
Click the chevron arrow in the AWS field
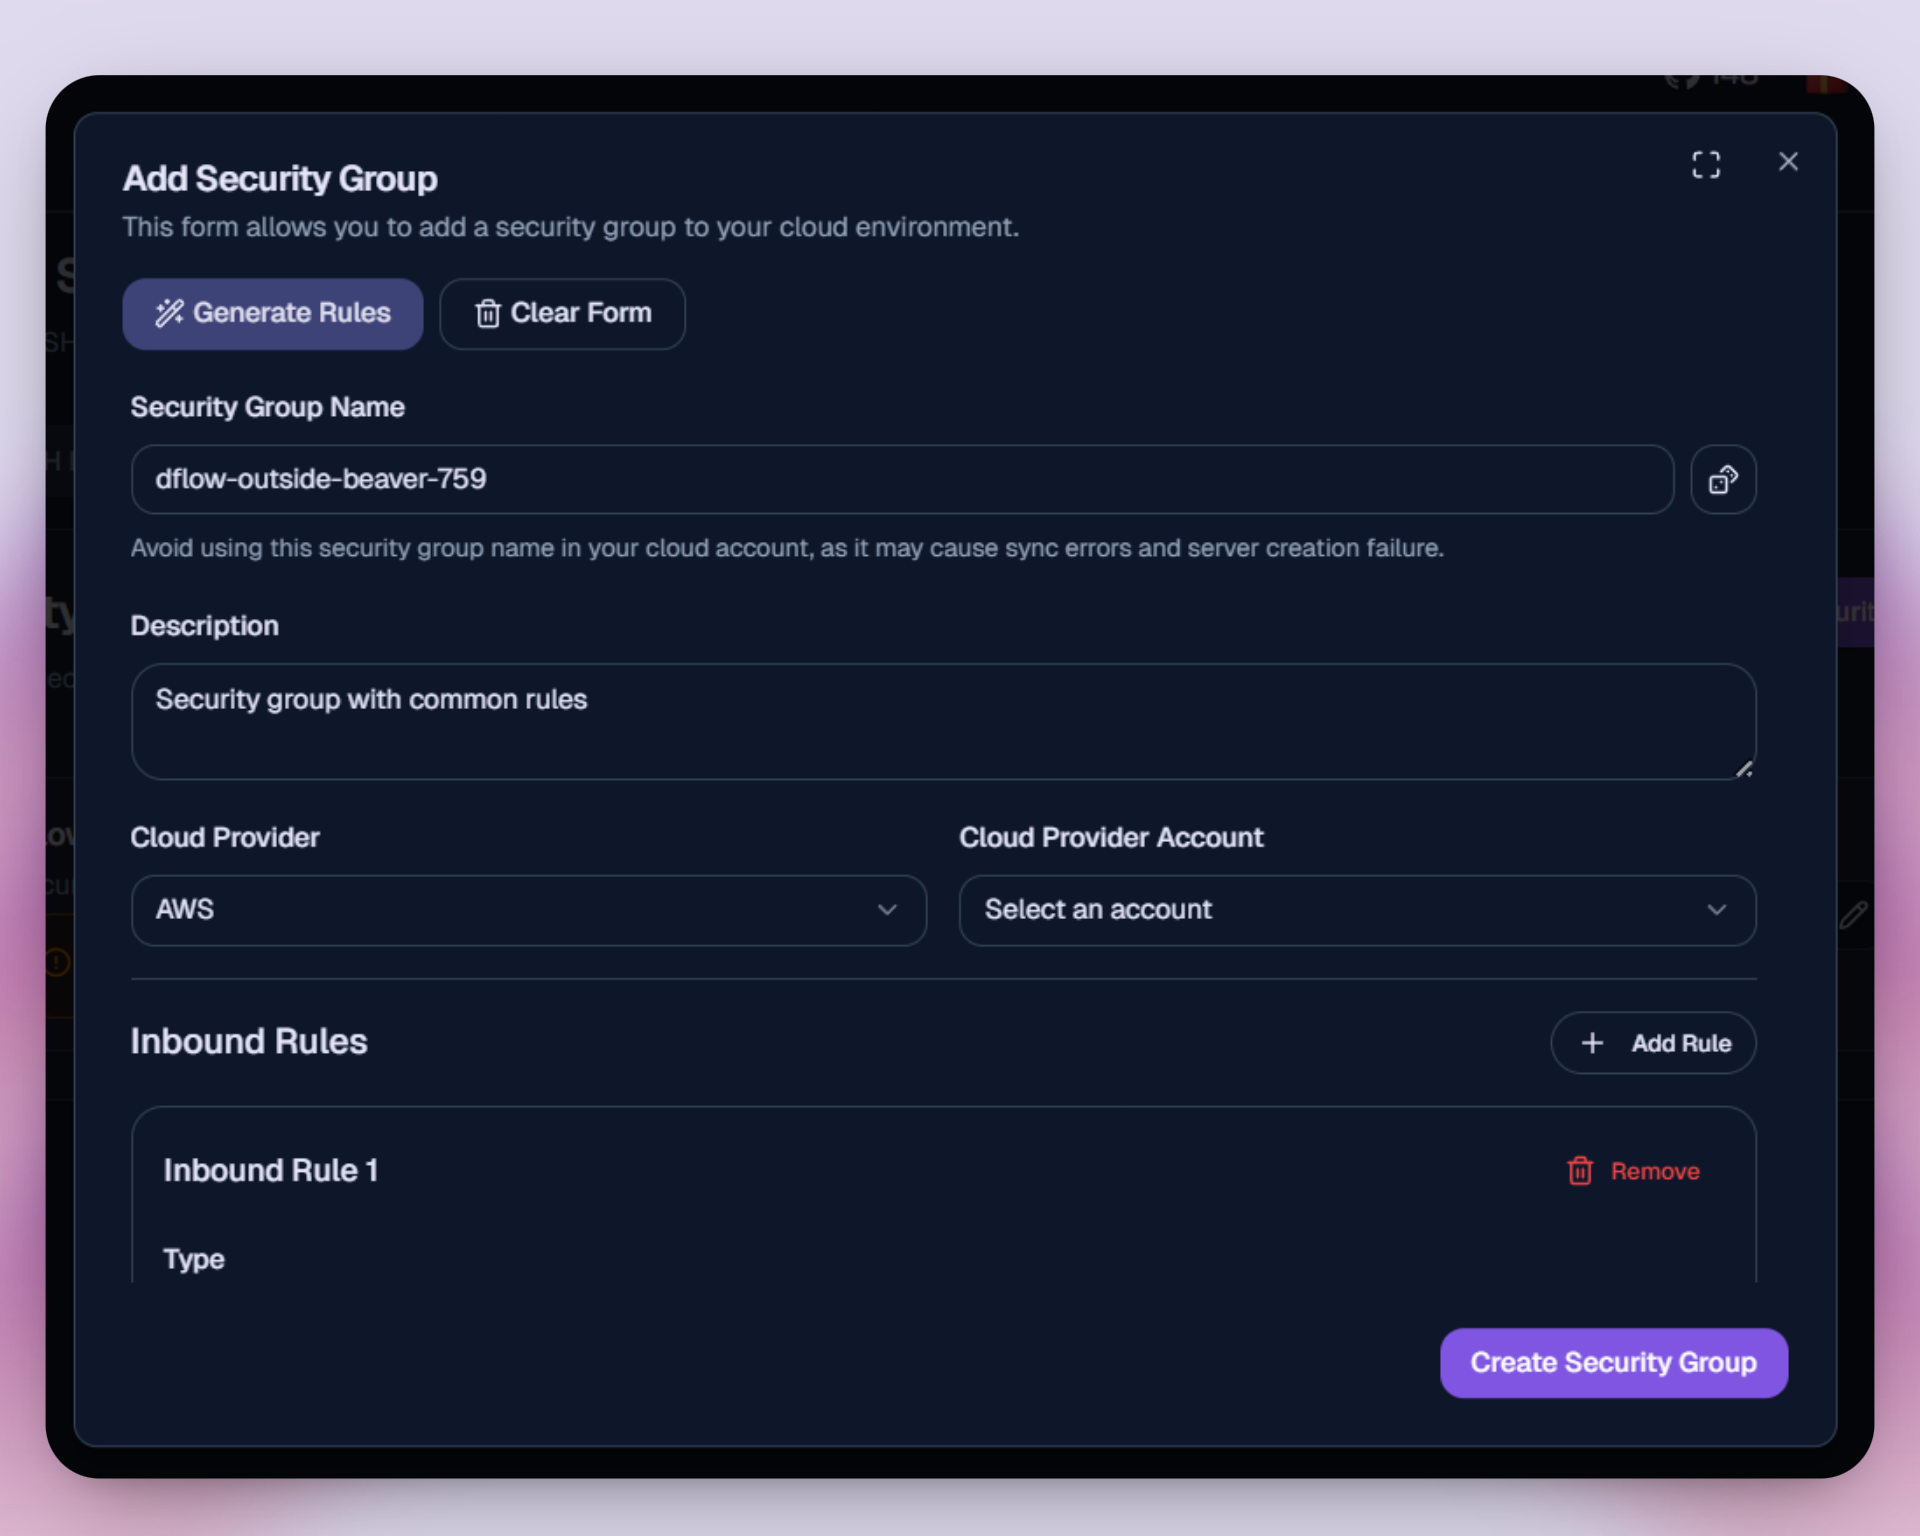[887, 910]
